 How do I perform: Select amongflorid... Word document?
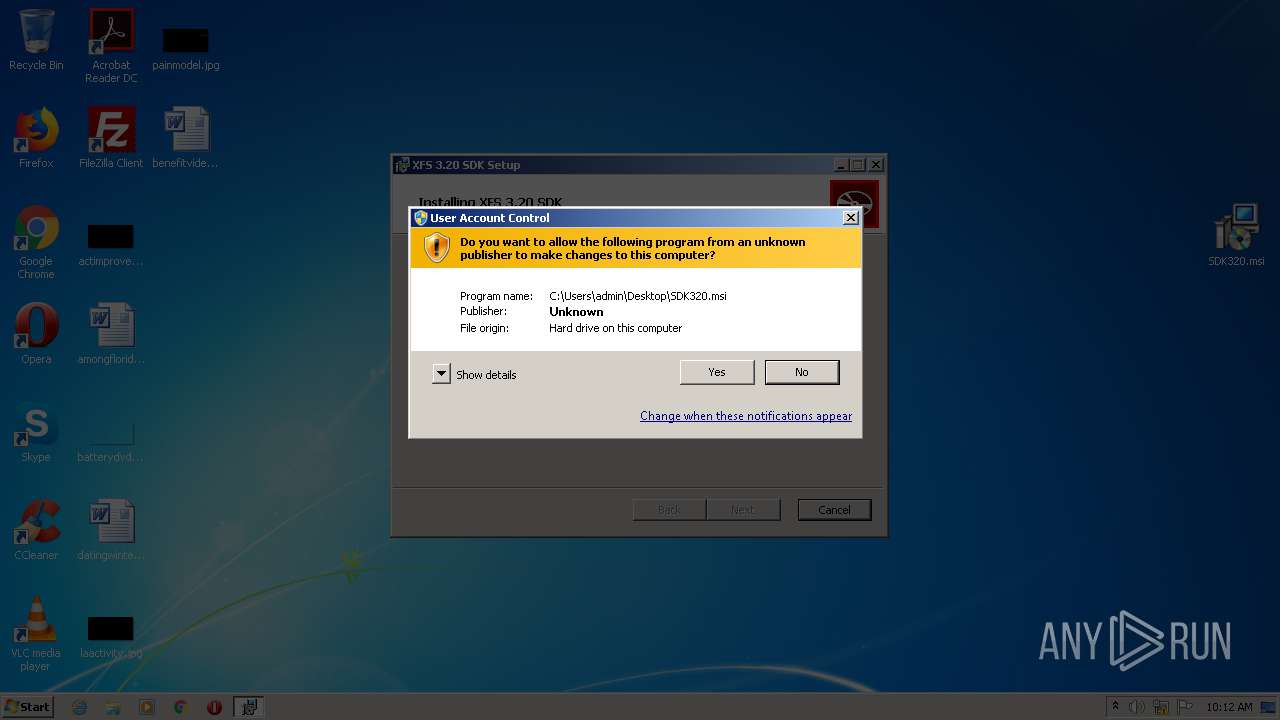[x=111, y=334]
